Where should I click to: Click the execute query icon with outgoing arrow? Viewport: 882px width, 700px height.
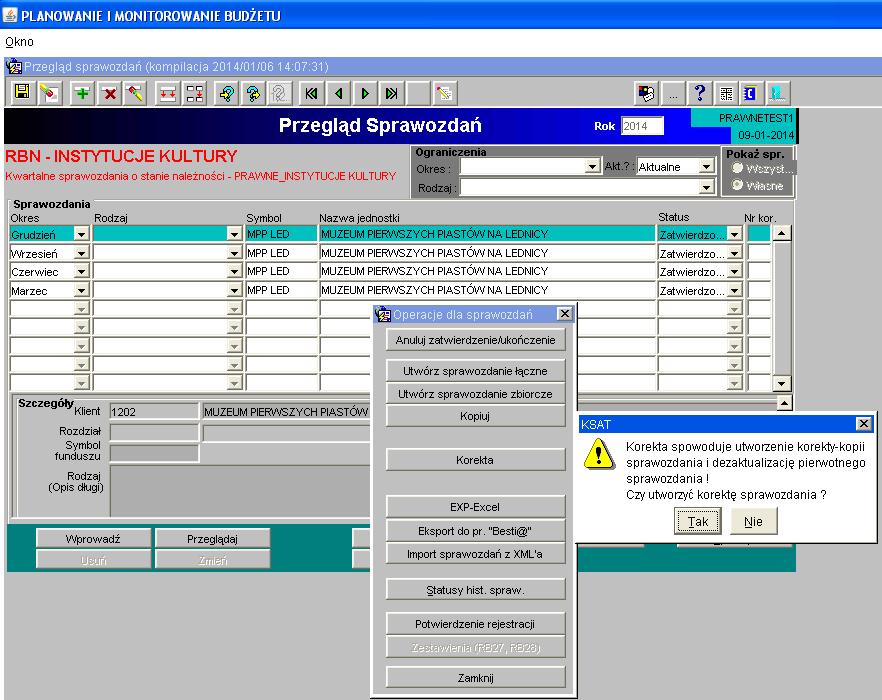click(x=253, y=92)
